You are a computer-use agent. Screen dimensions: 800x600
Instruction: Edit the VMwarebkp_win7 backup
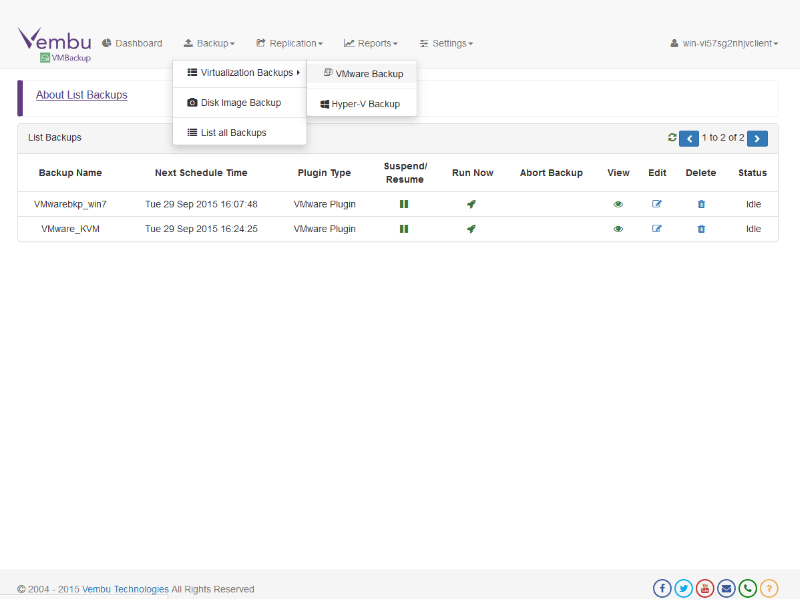(657, 204)
